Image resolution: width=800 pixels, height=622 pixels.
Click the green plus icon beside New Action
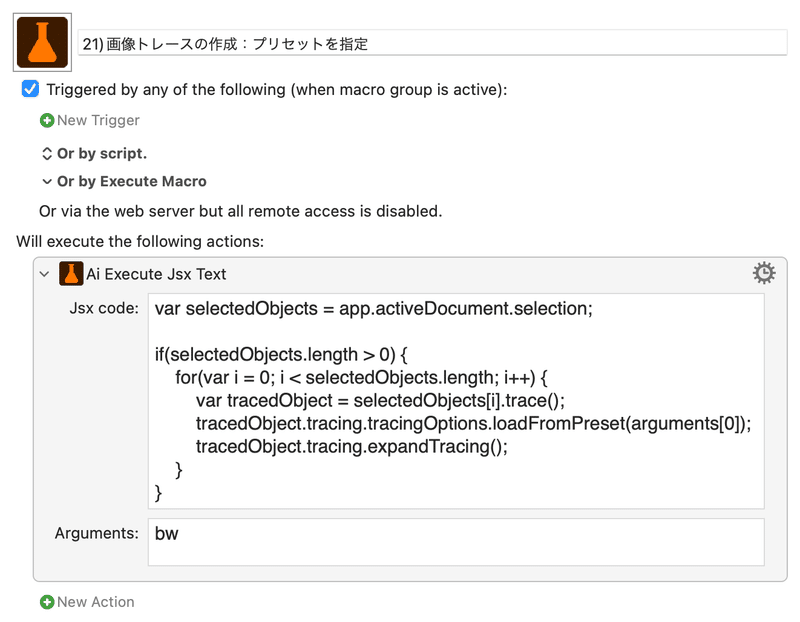pos(47,602)
